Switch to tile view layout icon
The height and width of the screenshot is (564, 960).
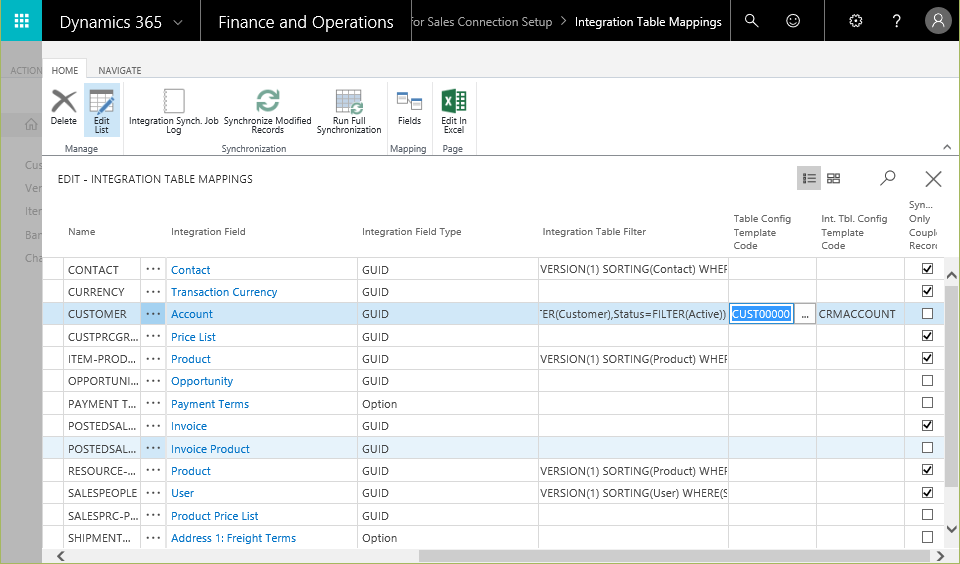(833, 178)
